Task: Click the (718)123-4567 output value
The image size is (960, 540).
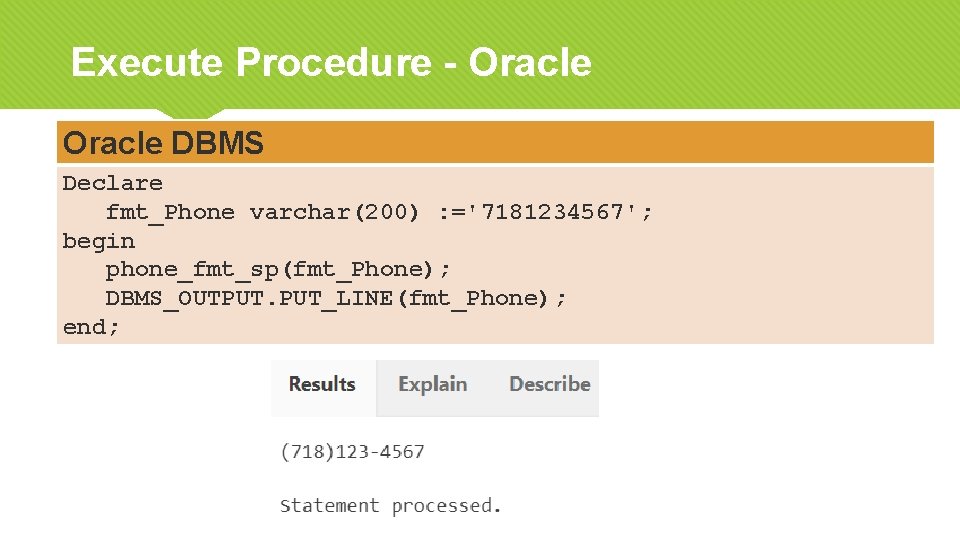Action: tap(352, 452)
